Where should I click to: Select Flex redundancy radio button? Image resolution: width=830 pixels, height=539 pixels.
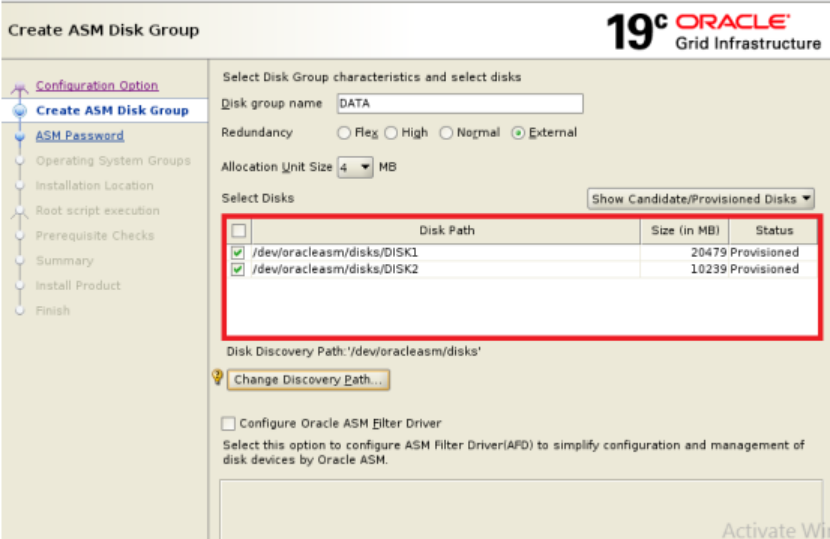coord(344,133)
